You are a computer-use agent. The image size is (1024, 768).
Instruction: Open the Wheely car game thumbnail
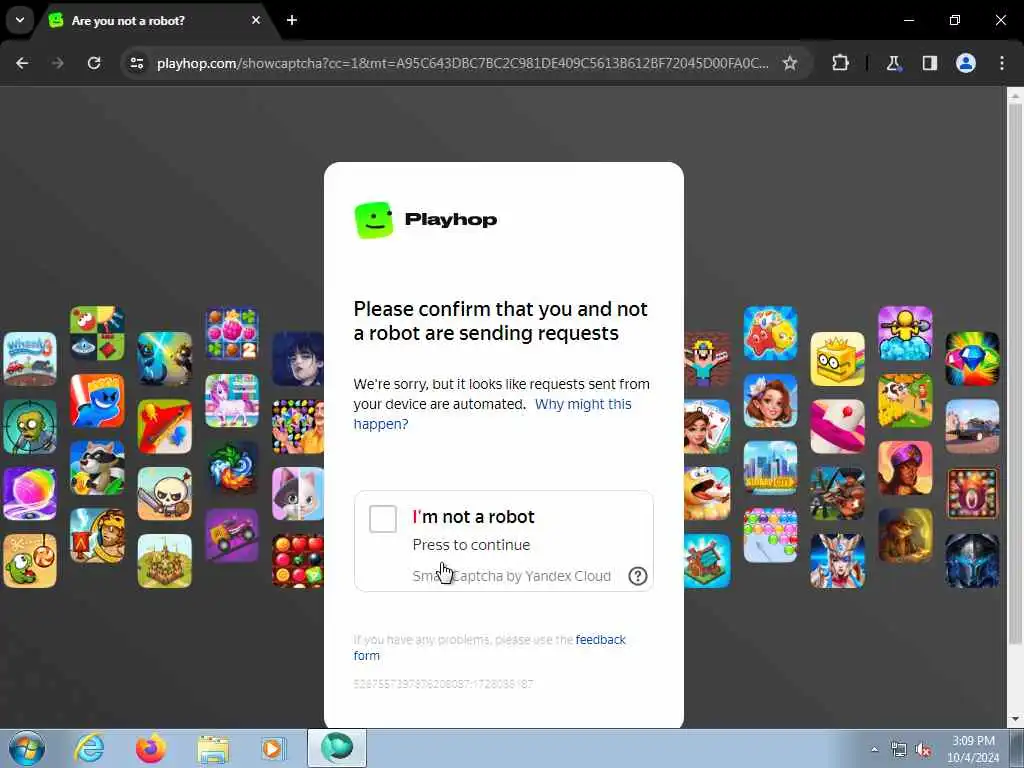pyautogui.click(x=30, y=359)
